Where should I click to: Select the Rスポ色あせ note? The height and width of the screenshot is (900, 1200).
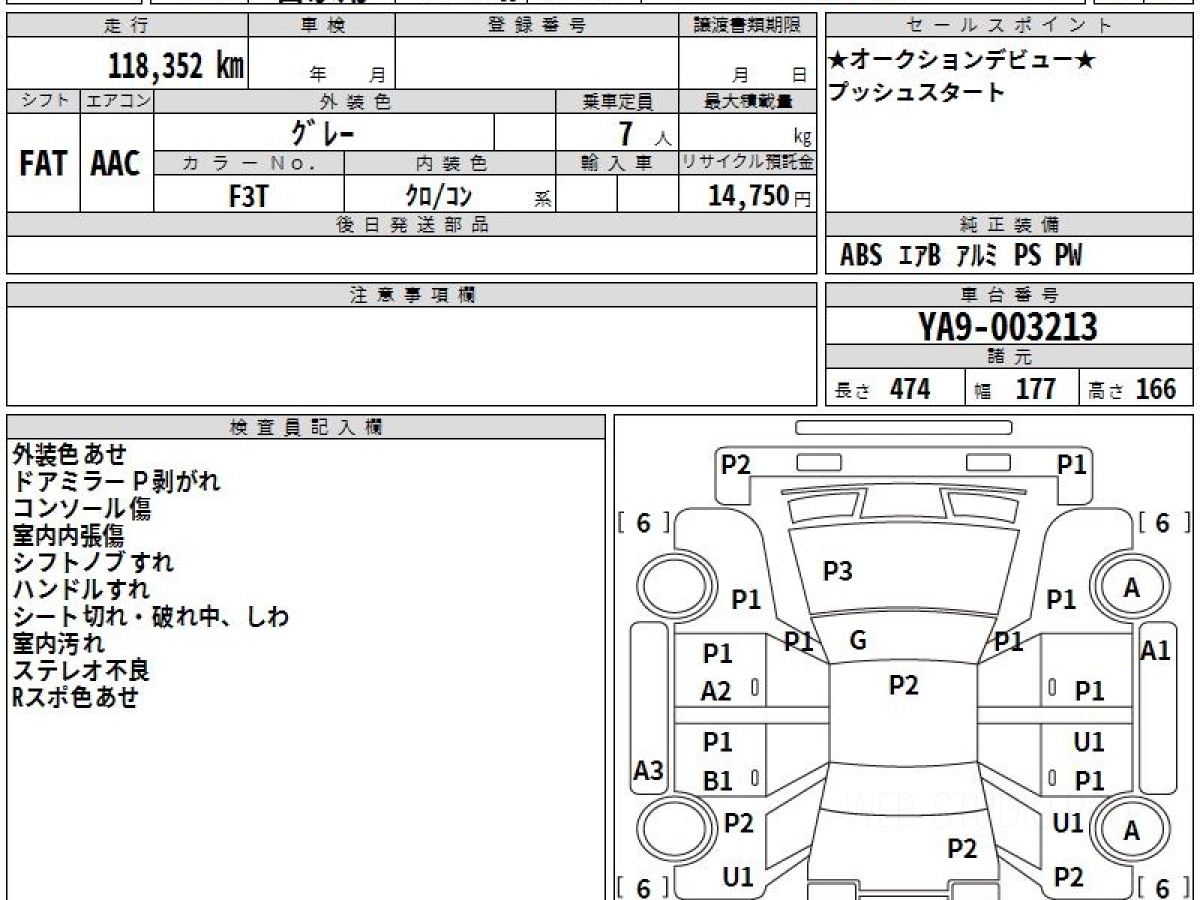coord(75,697)
